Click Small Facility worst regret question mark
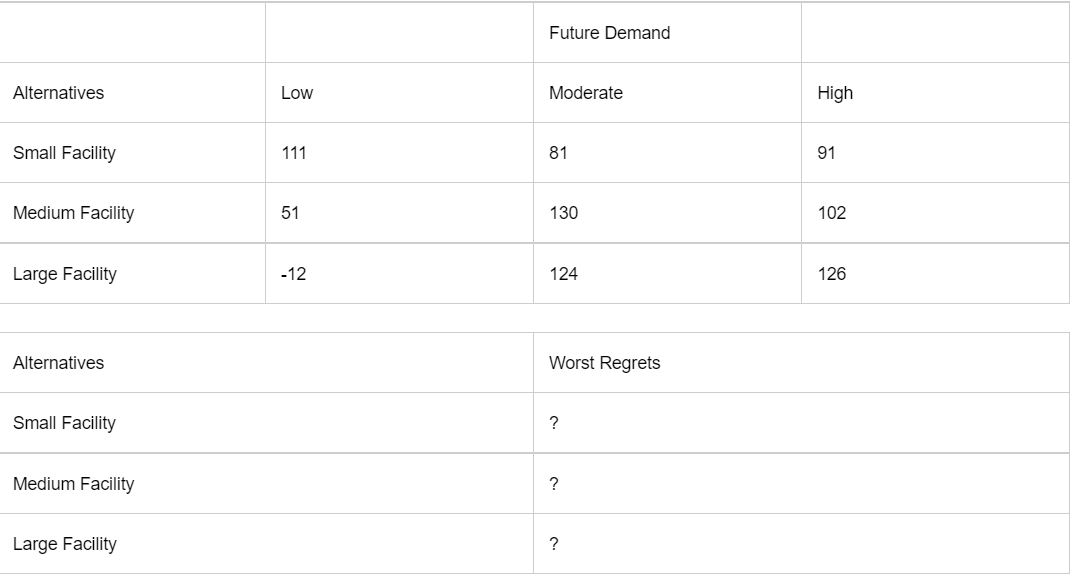The width and height of the screenshot is (1073, 581). click(554, 423)
